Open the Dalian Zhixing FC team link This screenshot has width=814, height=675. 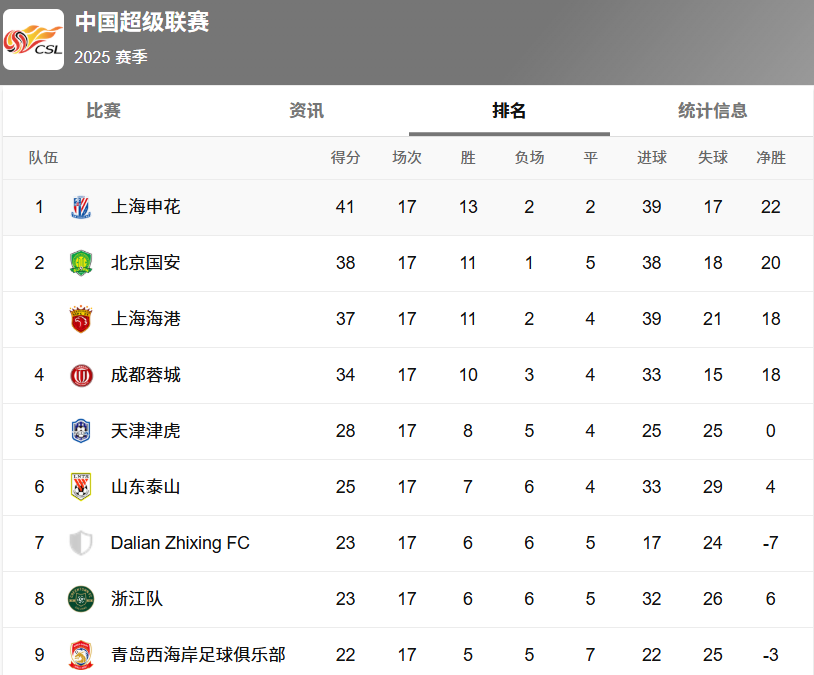pyautogui.click(x=180, y=543)
